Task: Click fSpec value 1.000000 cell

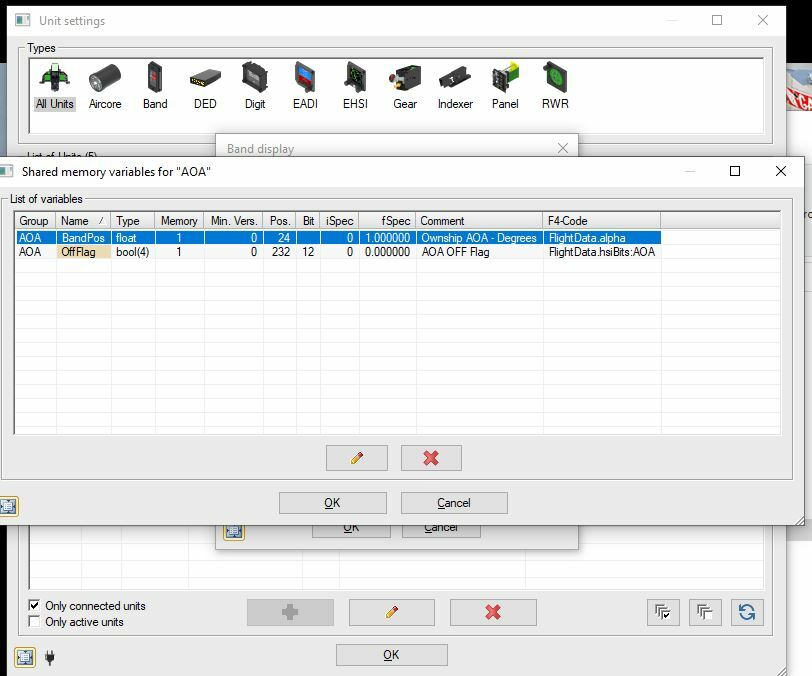Action: point(387,238)
